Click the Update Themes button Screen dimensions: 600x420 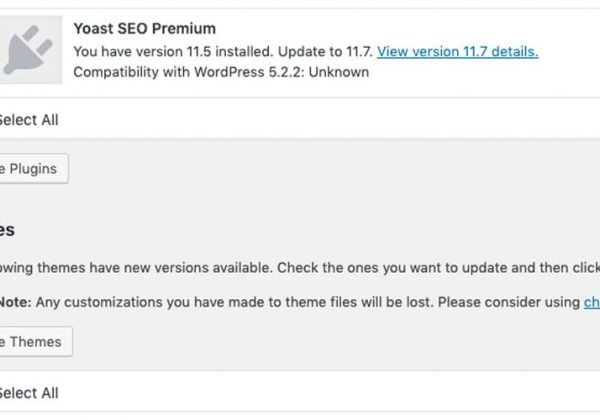click(36, 342)
